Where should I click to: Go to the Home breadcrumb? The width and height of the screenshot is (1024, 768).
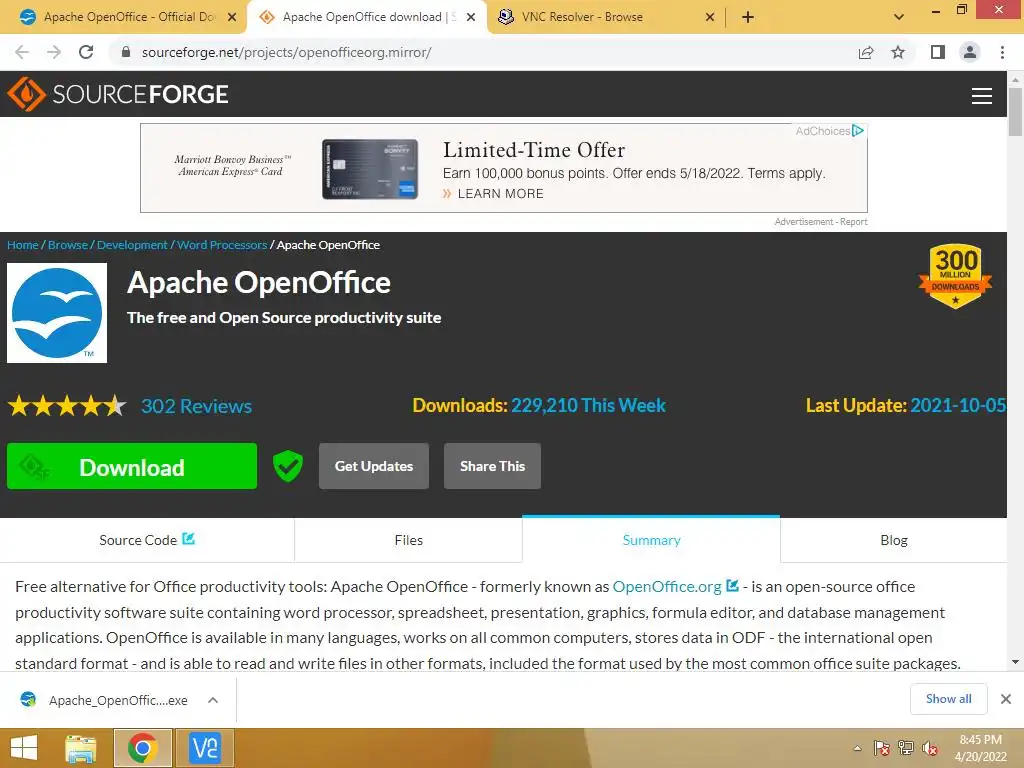[x=23, y=245]
